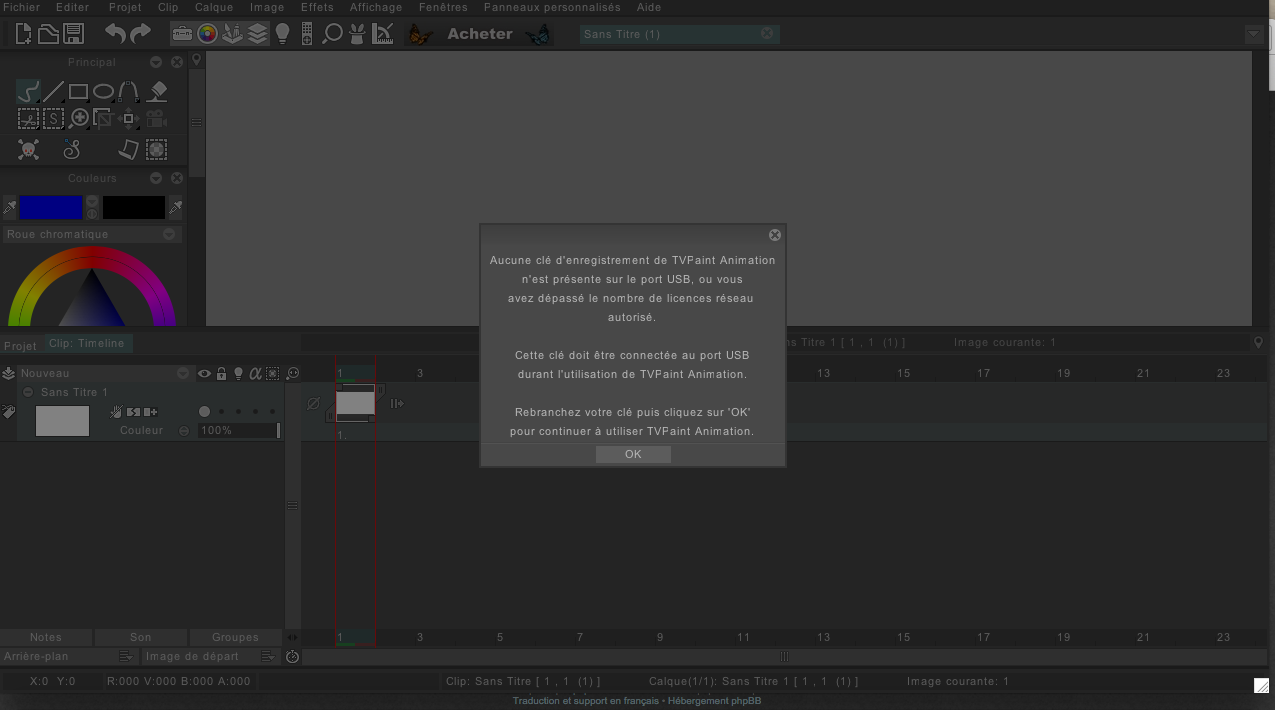Select the dashed S selection tool
The width and height of the screenshot is (1275, 710).
(x=54, y=119)
